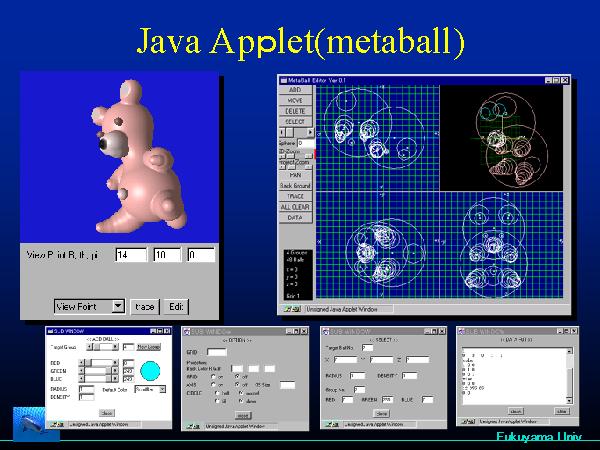Select the MOVE tool button
Viewport: 600px width, 450px height.
coord(295,100)
